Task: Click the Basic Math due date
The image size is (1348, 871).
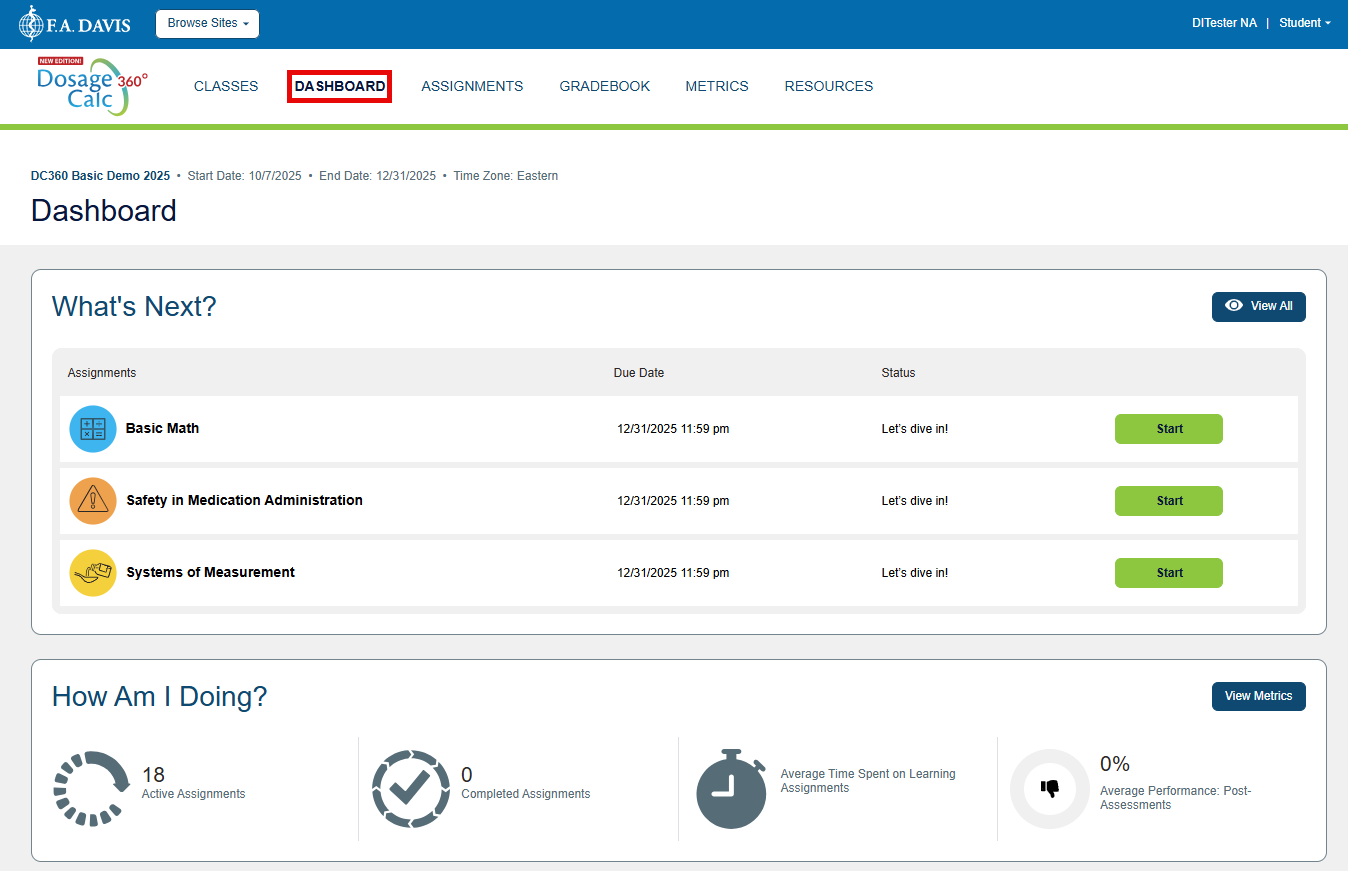Action: tap(673, 429)
